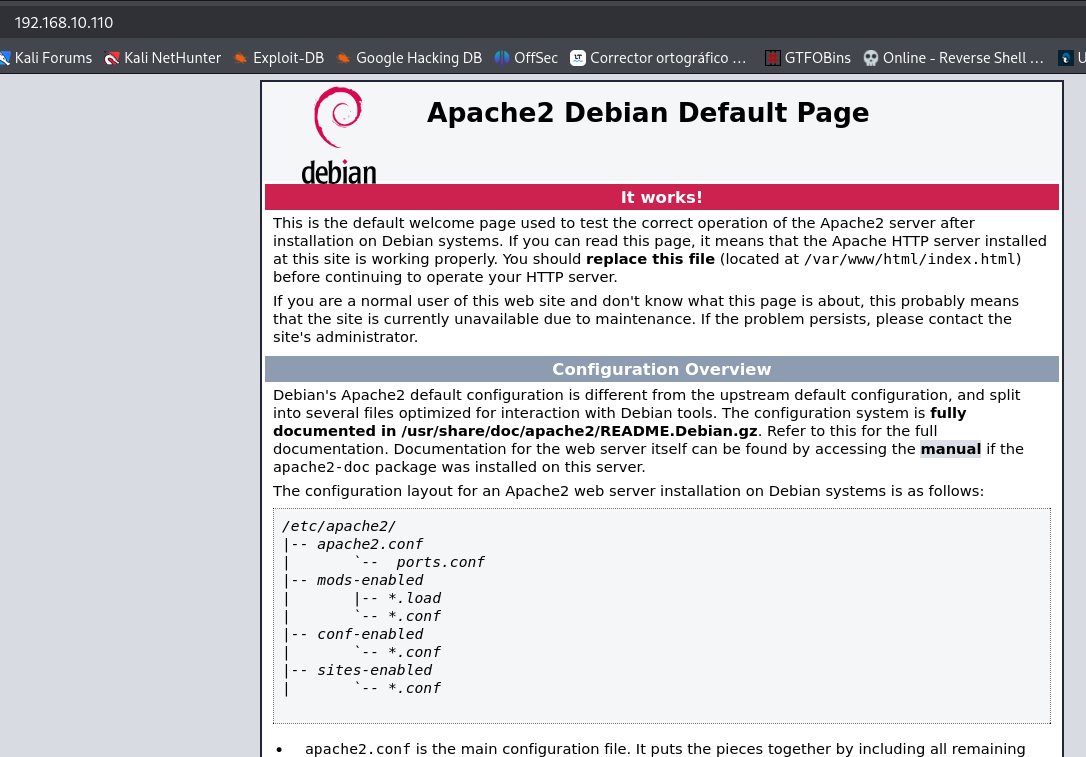Click 'mods-enabled' in the directory tree
This screenshot has height=757, width=1086.
(x=370, y=580)
